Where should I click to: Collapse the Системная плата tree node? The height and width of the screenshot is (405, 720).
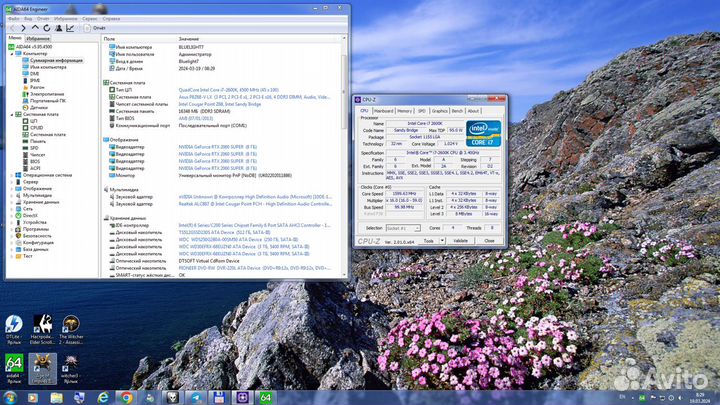pyautogui.click(x=12, y=114)
